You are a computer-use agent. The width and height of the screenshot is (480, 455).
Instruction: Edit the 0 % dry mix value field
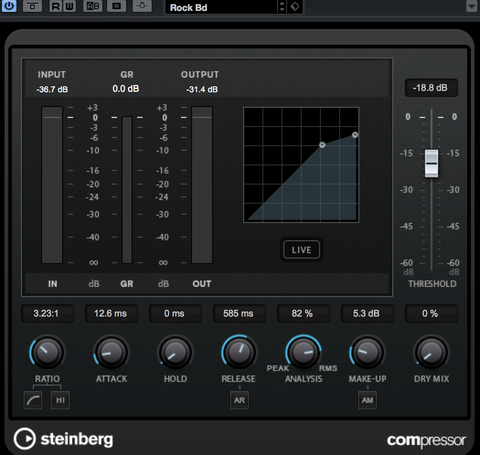coord(431,313)
